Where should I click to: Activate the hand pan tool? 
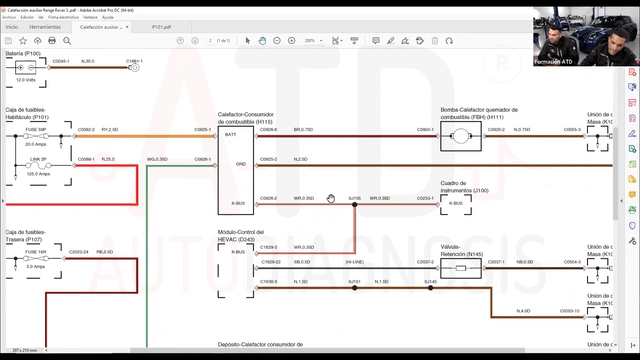[x=262, y=40]
